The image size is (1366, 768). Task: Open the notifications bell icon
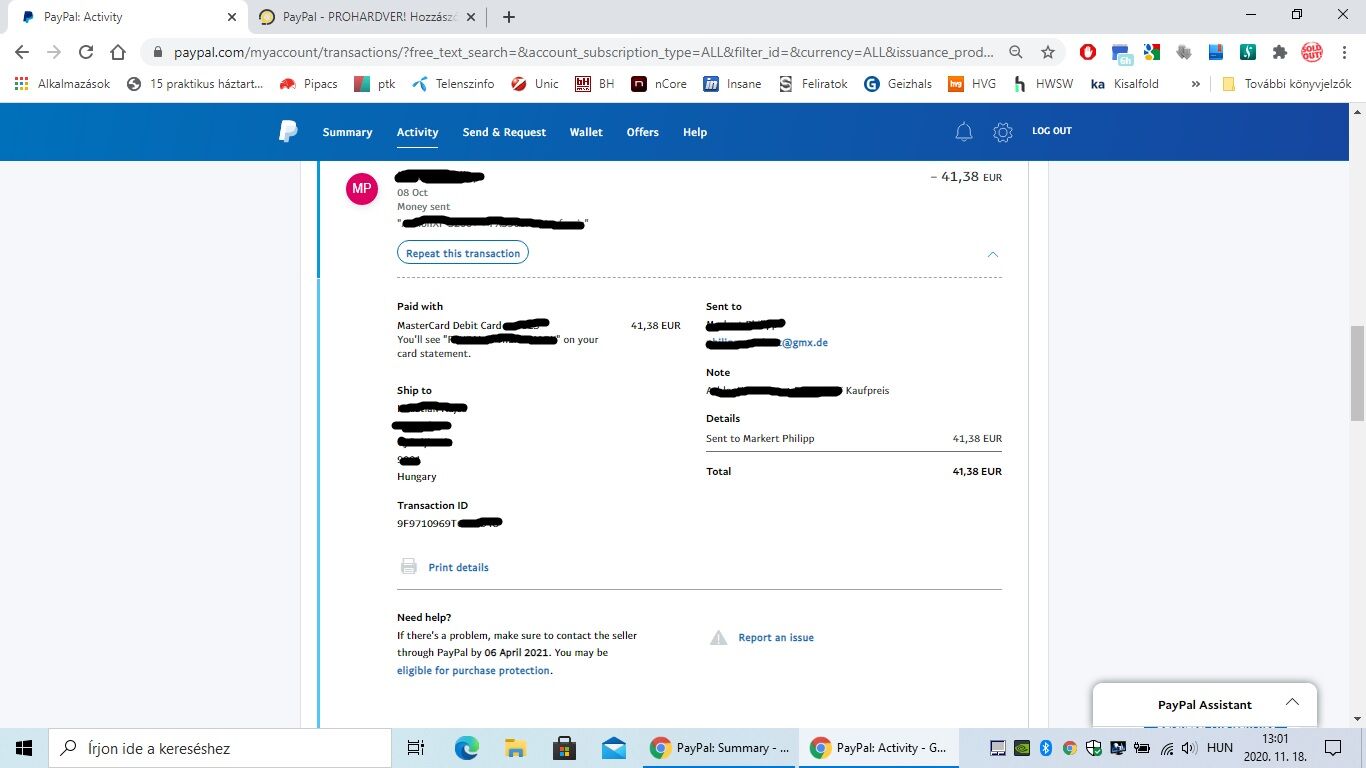[964, 132]
